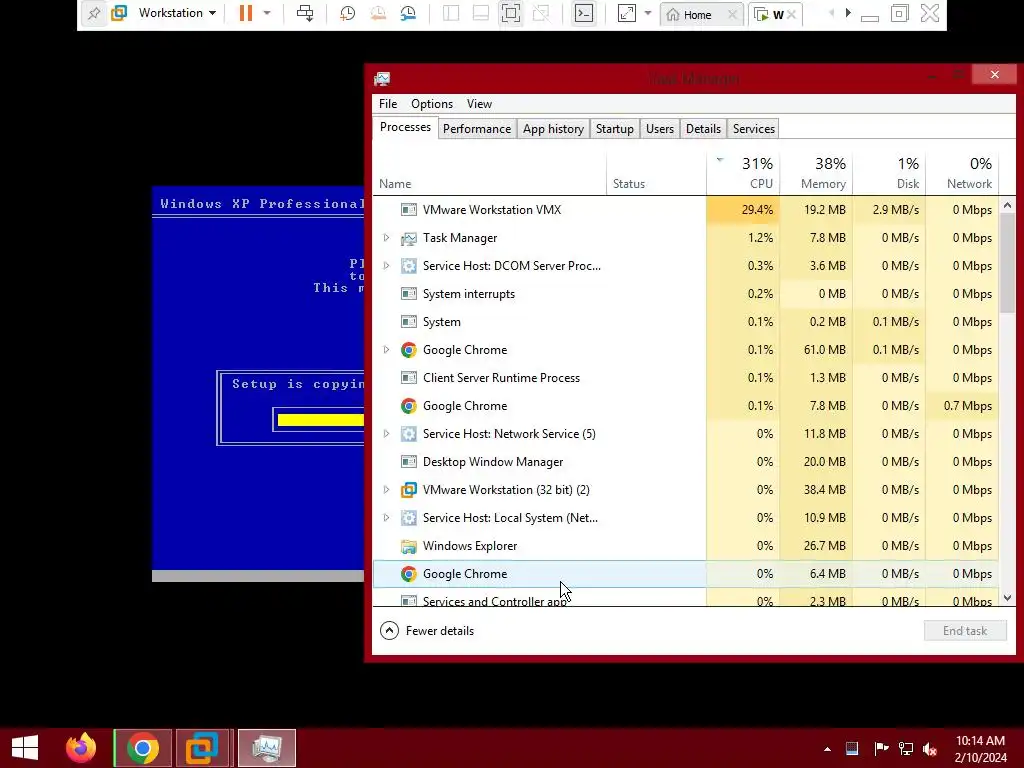The image size is (1024, 768).
Task: Expand VMware Workstation (32 bit) (2) row
Action: 386,490
